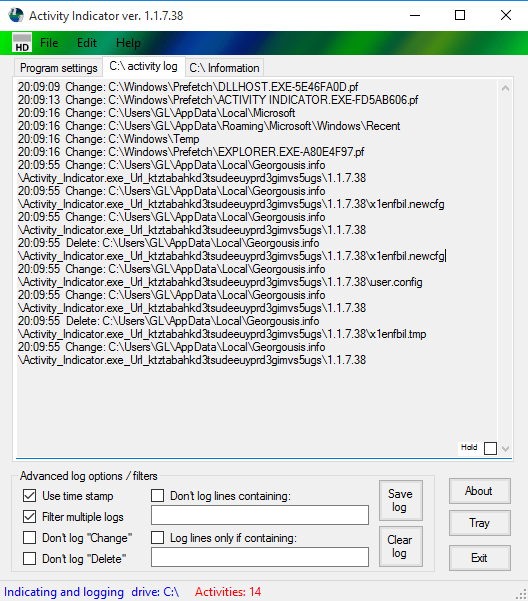
Task: Open the About dialog button
Action: click(x=480, y=491)
